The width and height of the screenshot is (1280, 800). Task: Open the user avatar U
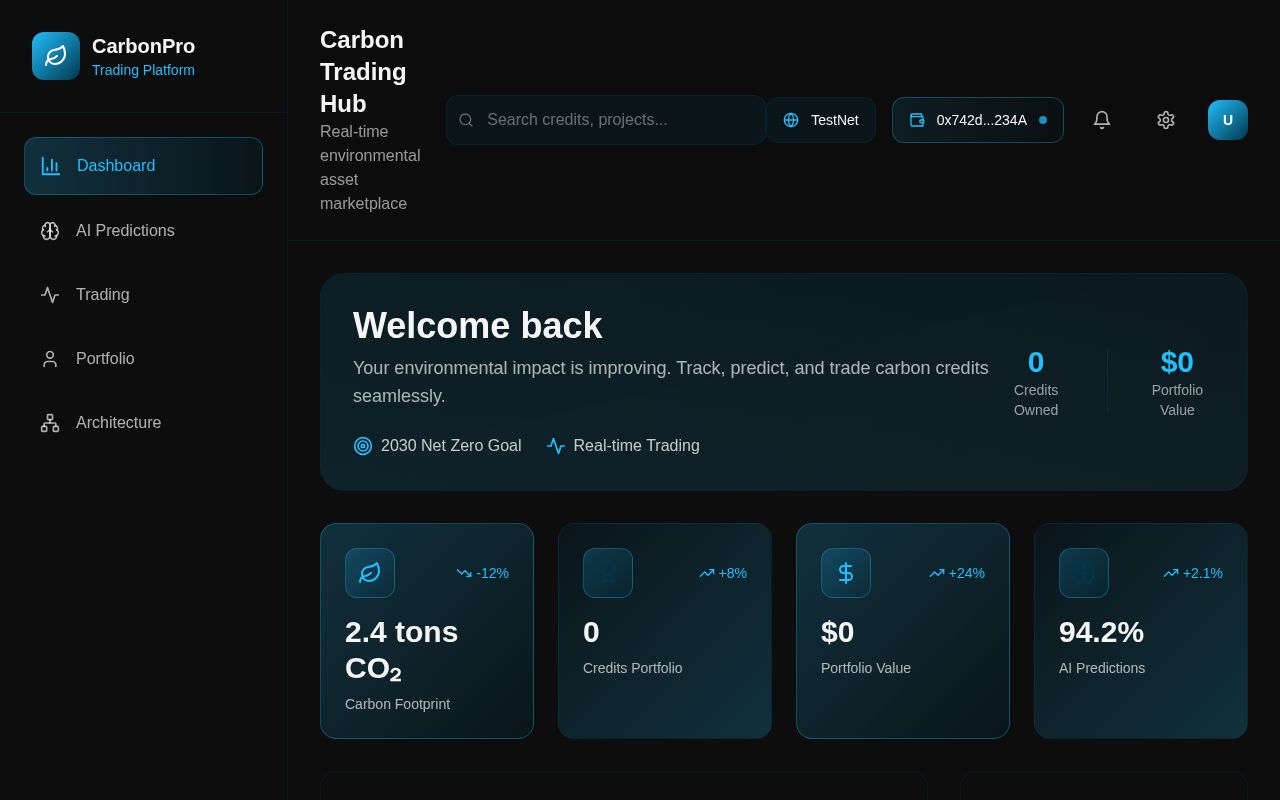[1228, 120]
